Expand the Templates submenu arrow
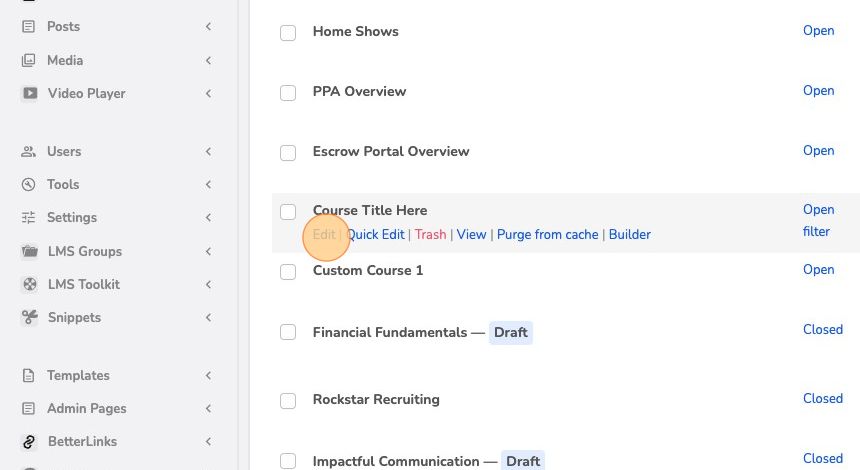This screenshot has height=470, width=860. click(208, 376)
